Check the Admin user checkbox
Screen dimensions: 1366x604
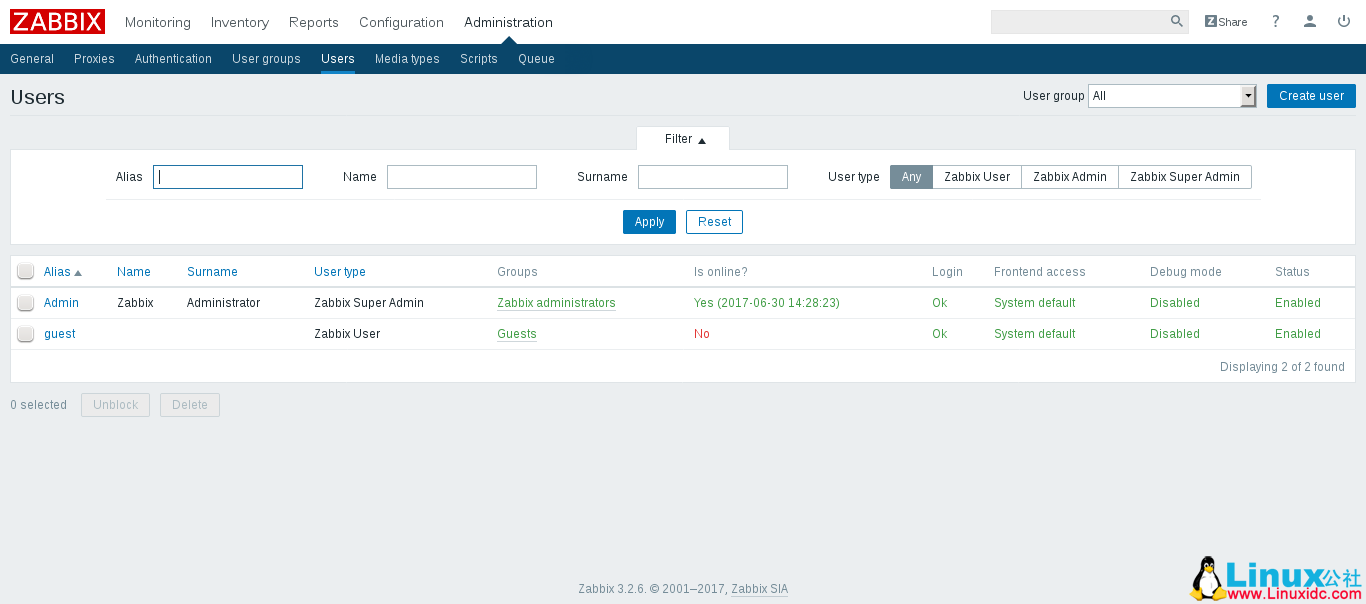point(26,303)
